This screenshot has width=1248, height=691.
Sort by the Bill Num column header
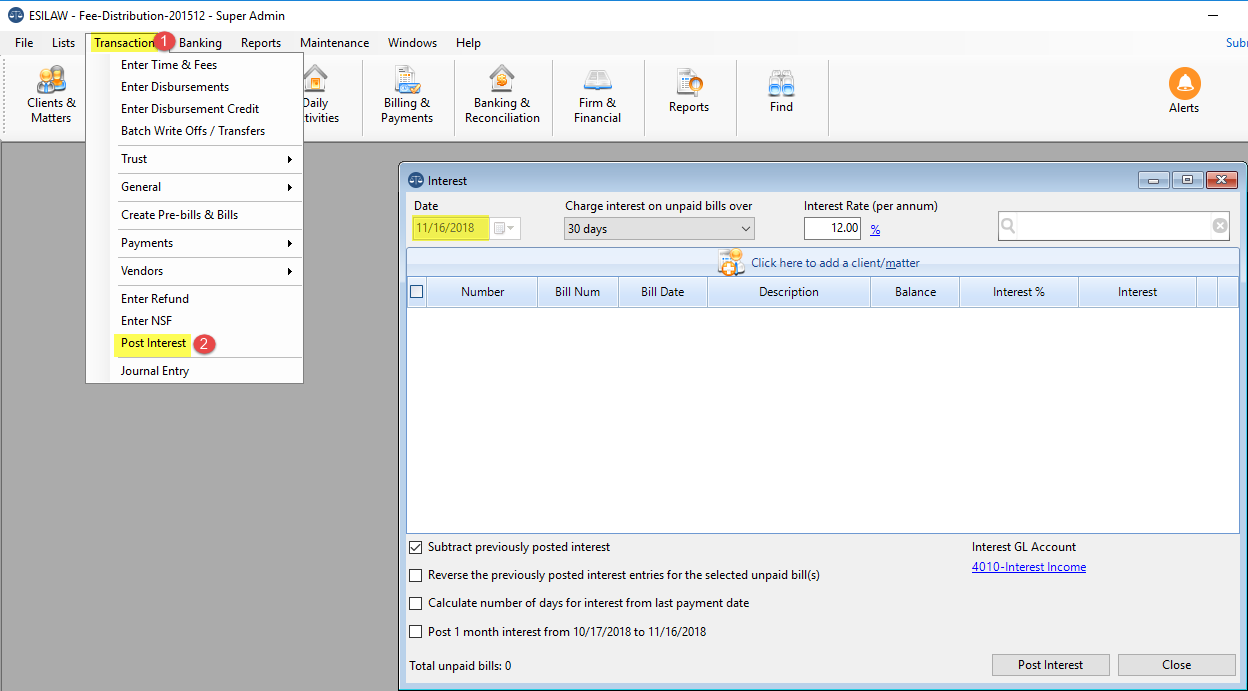(x=578, y=292)
